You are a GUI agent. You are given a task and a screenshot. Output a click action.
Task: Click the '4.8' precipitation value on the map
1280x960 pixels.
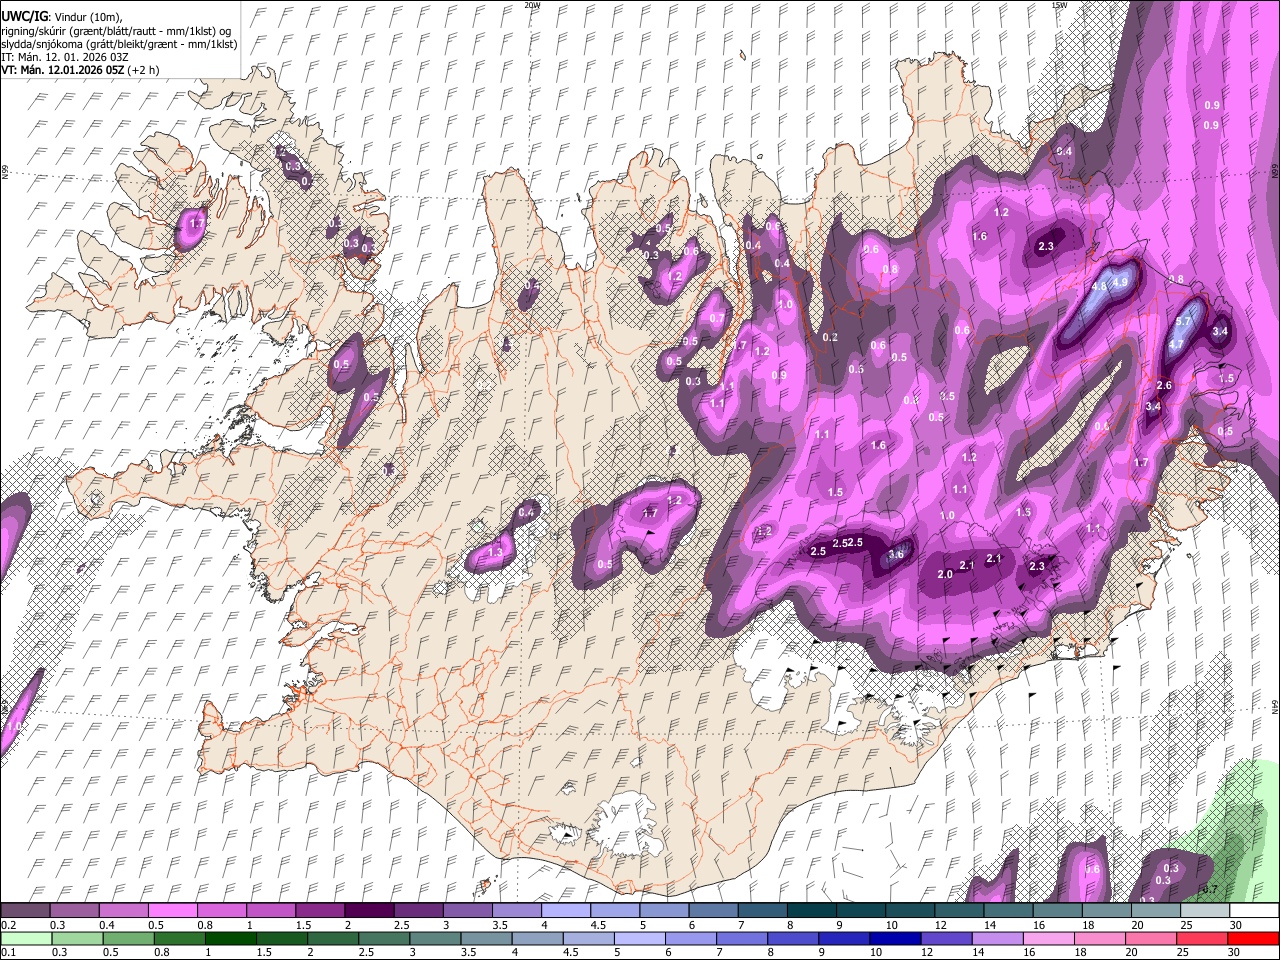[x=1099, y=287]
